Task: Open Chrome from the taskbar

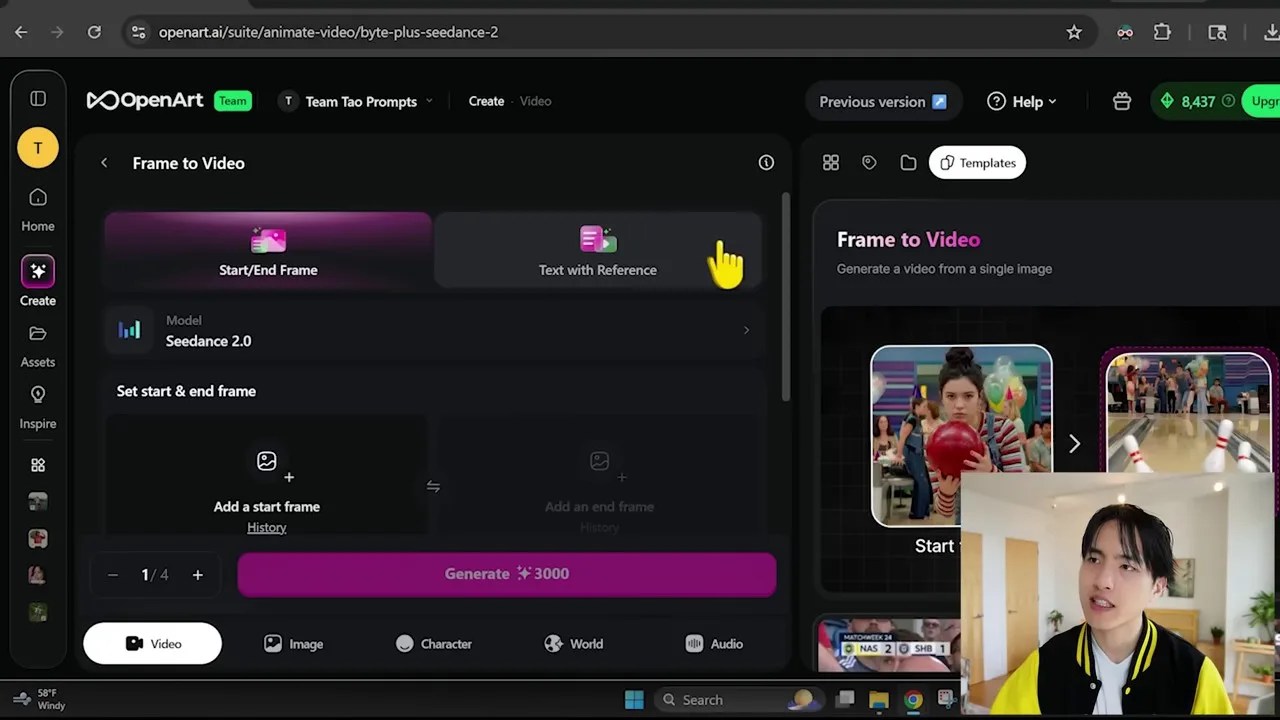Action: point(913,699)
